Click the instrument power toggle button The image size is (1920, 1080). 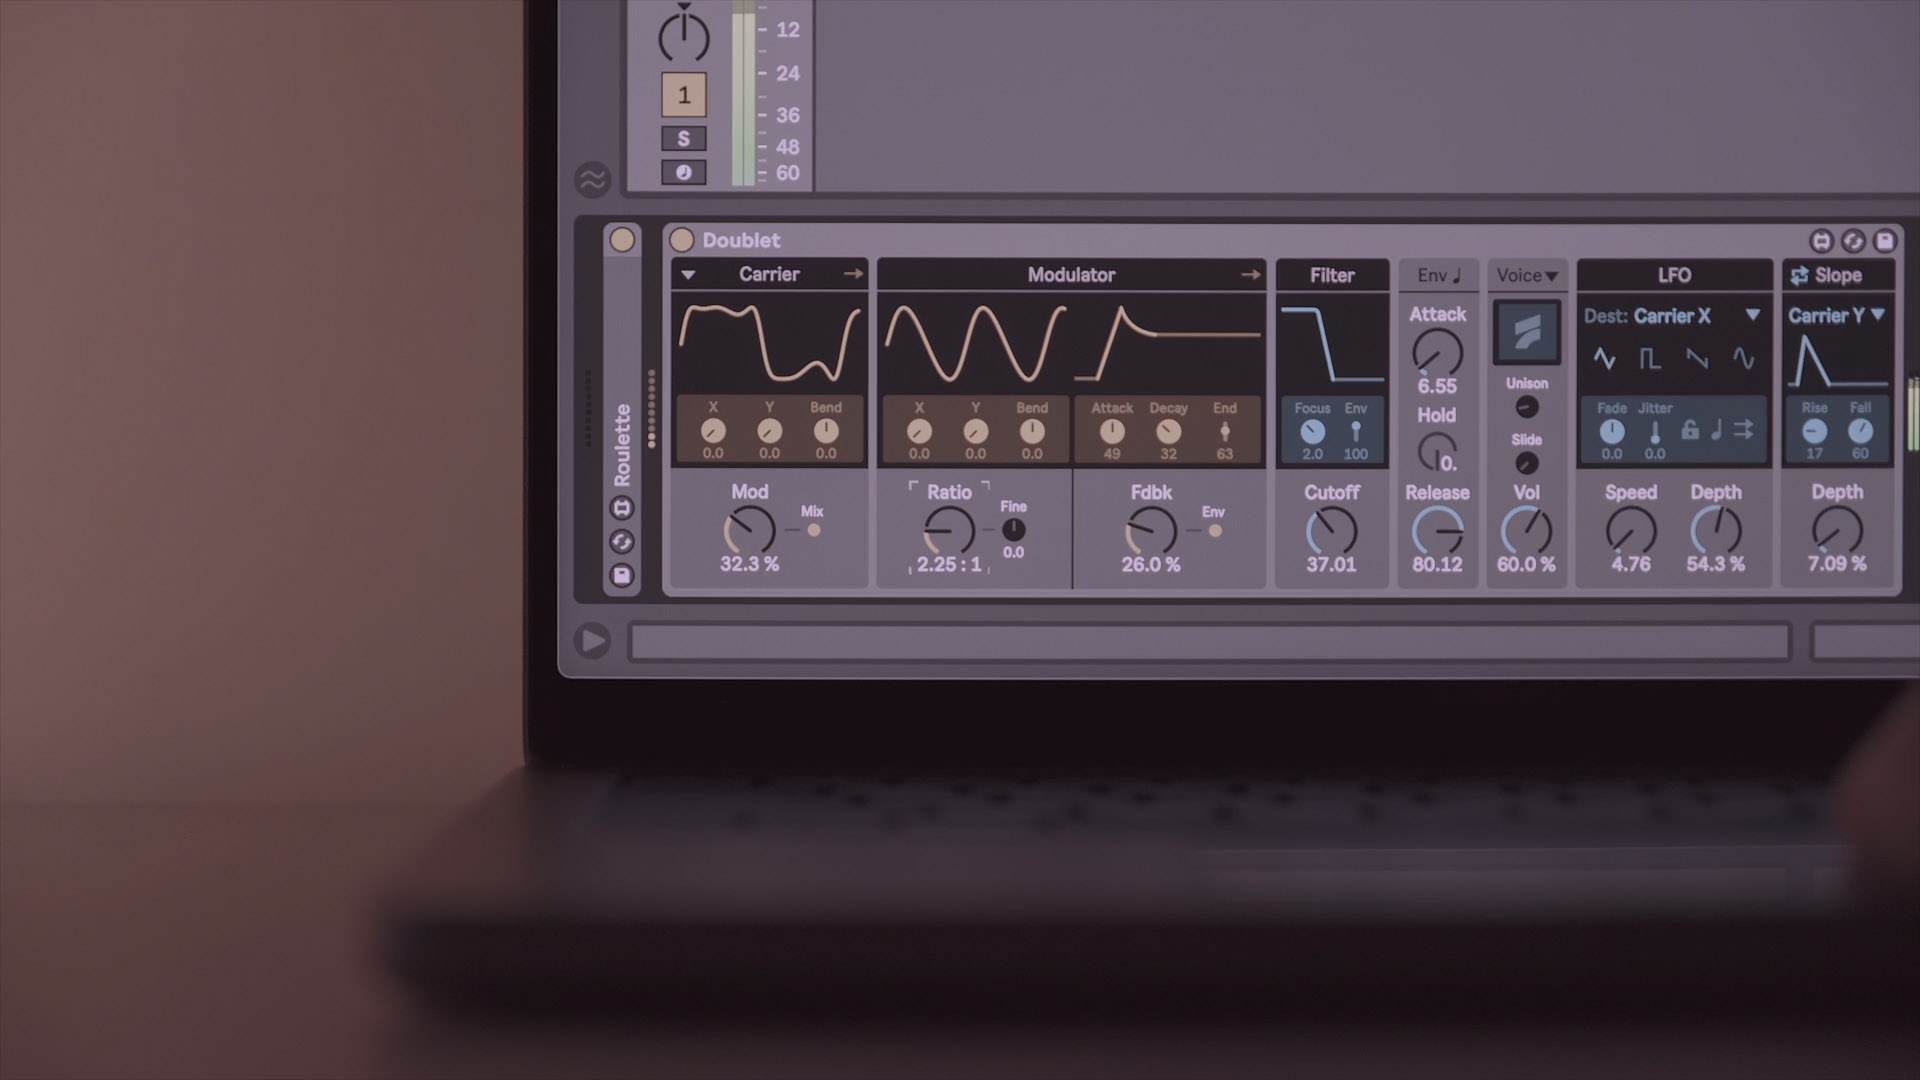[x=682, y=240]
